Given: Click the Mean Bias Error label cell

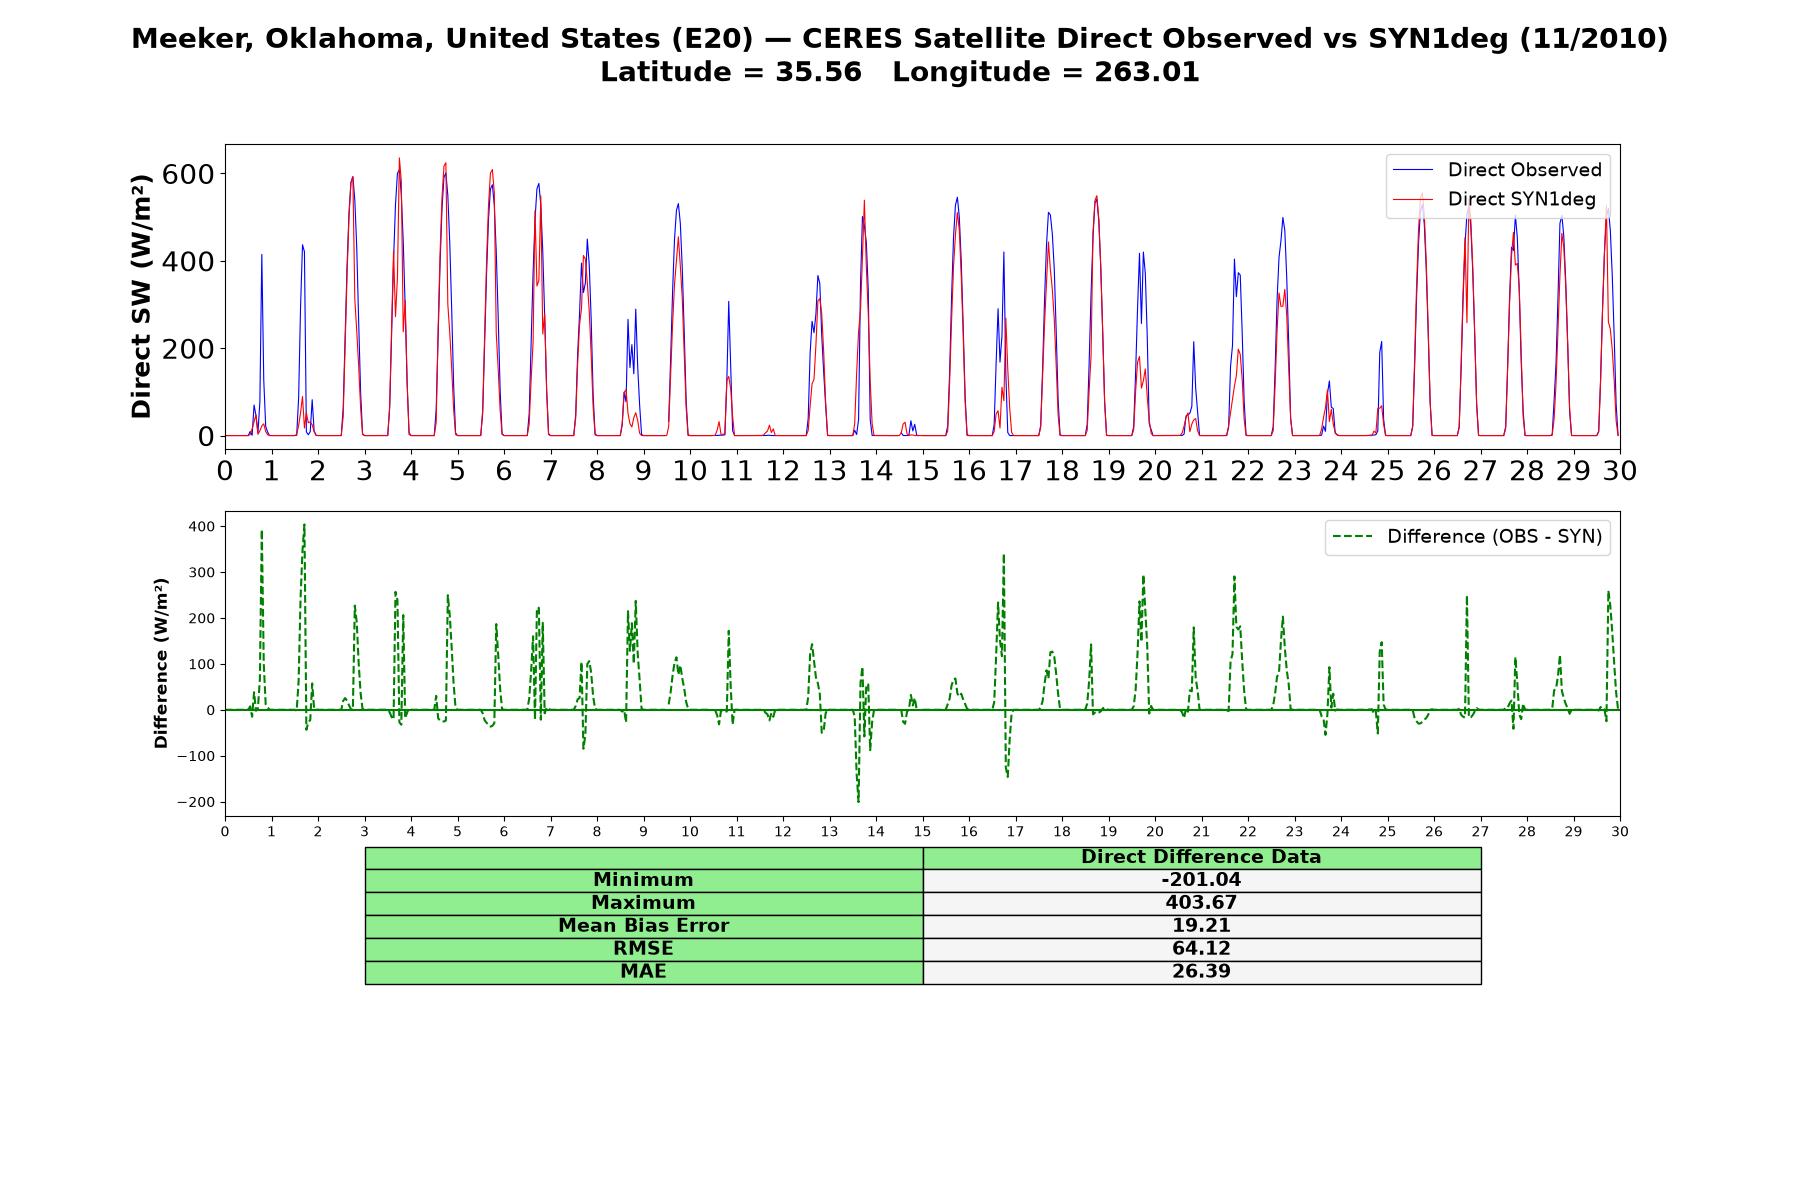Looking at the screenshot, I should coord(644,926).
